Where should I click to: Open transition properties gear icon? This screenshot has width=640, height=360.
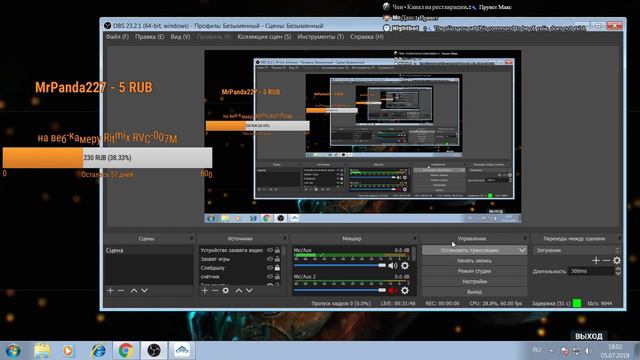tap(617, 260)
